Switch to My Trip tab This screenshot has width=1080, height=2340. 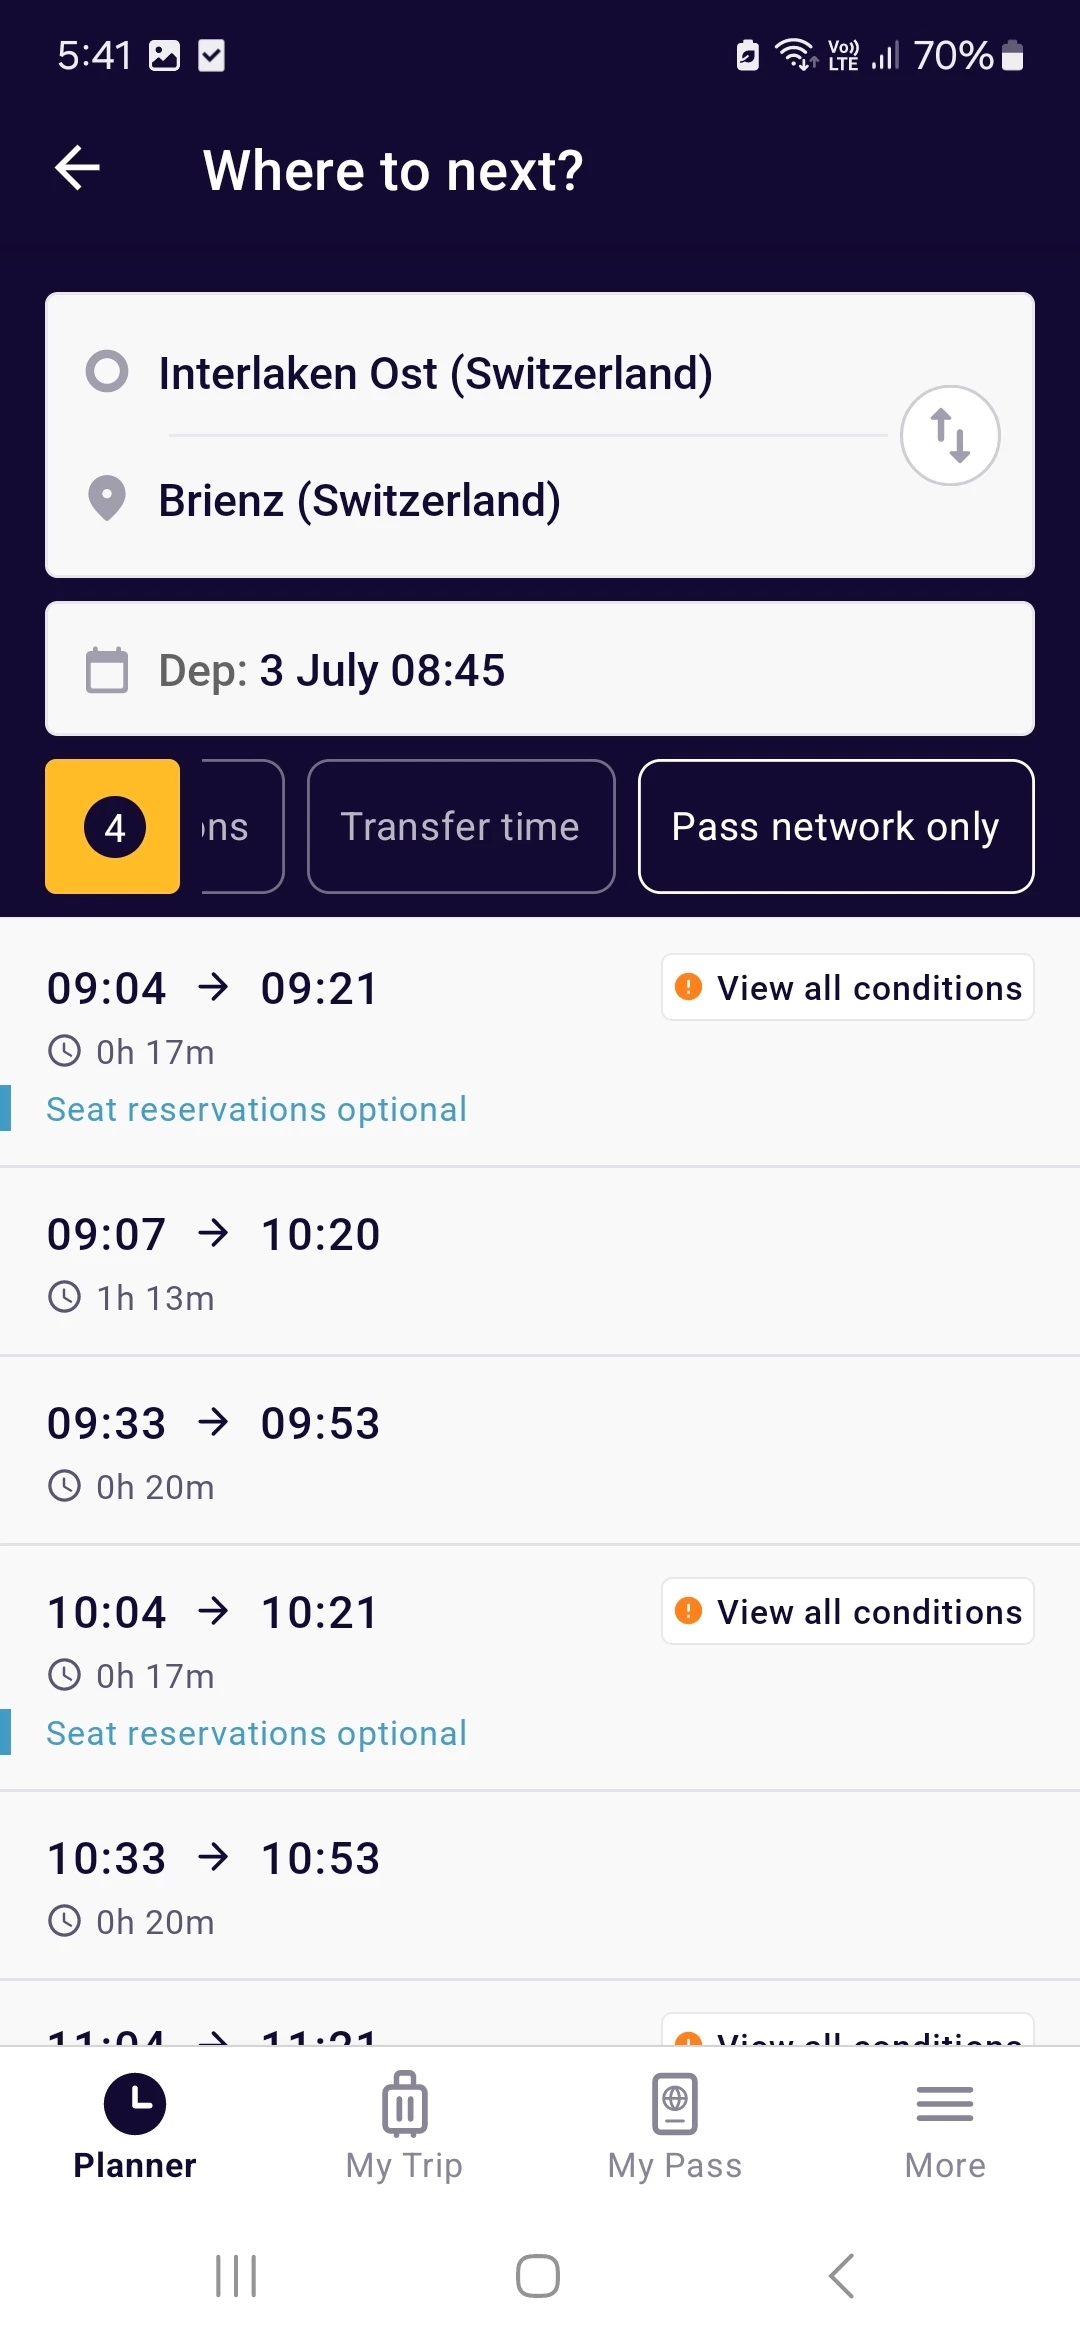coord(404,2126)
